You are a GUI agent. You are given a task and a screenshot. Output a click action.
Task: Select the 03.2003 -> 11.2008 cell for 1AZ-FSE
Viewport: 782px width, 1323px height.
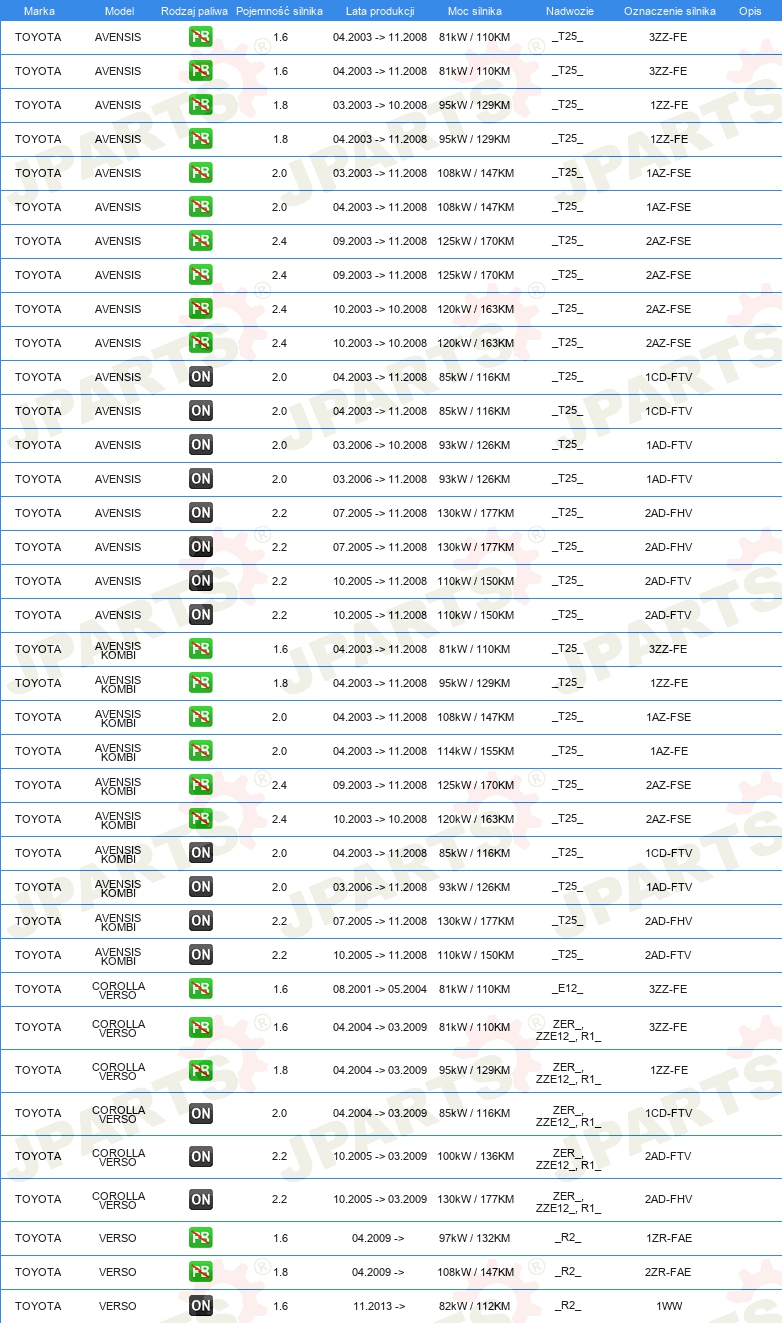[x=380, y=173]
